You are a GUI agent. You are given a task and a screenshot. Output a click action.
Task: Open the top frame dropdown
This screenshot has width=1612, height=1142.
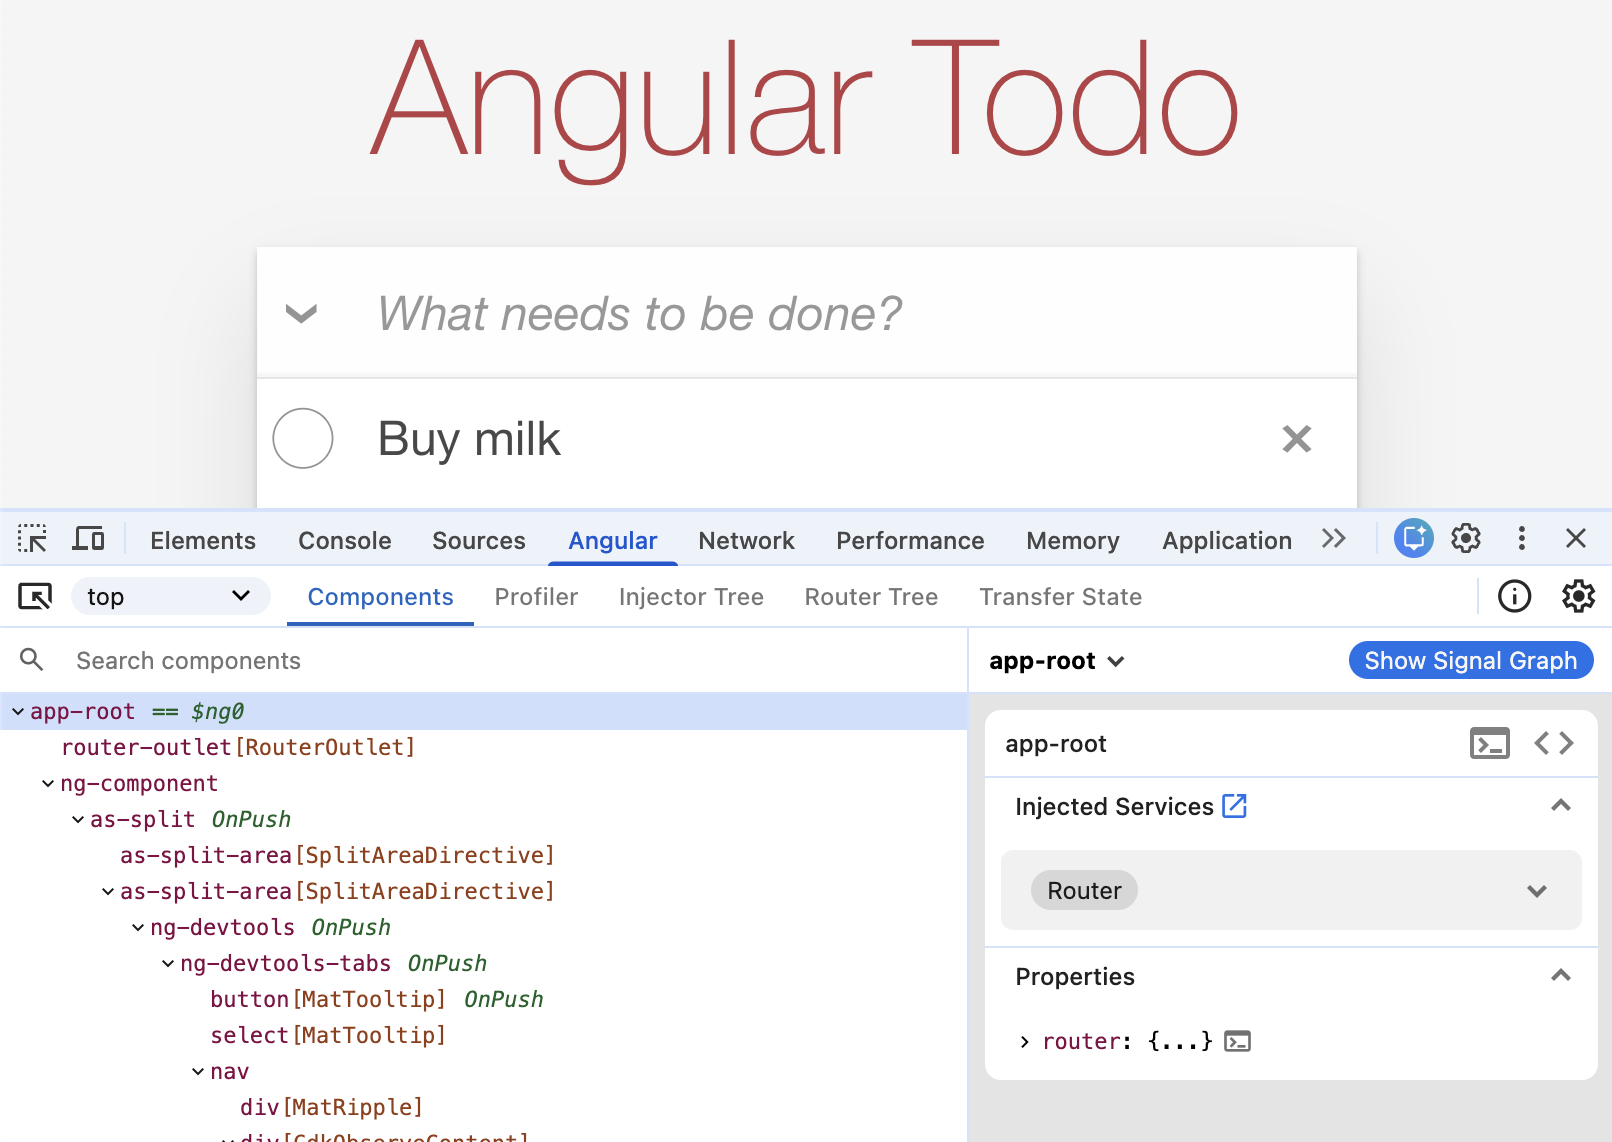pyautogui.click(x=170, y=596)
